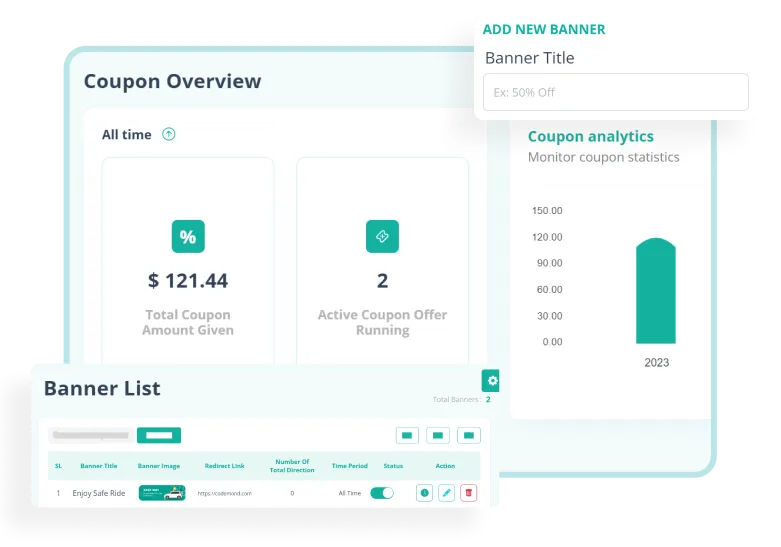Click the 120.00 value on chart axis

click(547, 237)
